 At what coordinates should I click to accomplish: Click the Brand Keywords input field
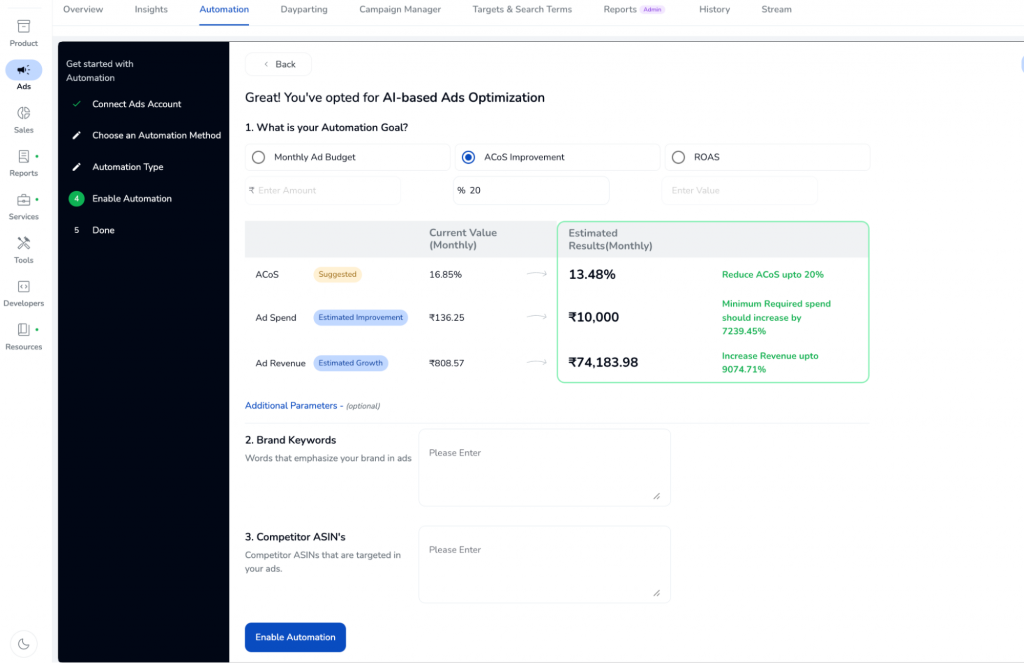(x=544, y=465)
